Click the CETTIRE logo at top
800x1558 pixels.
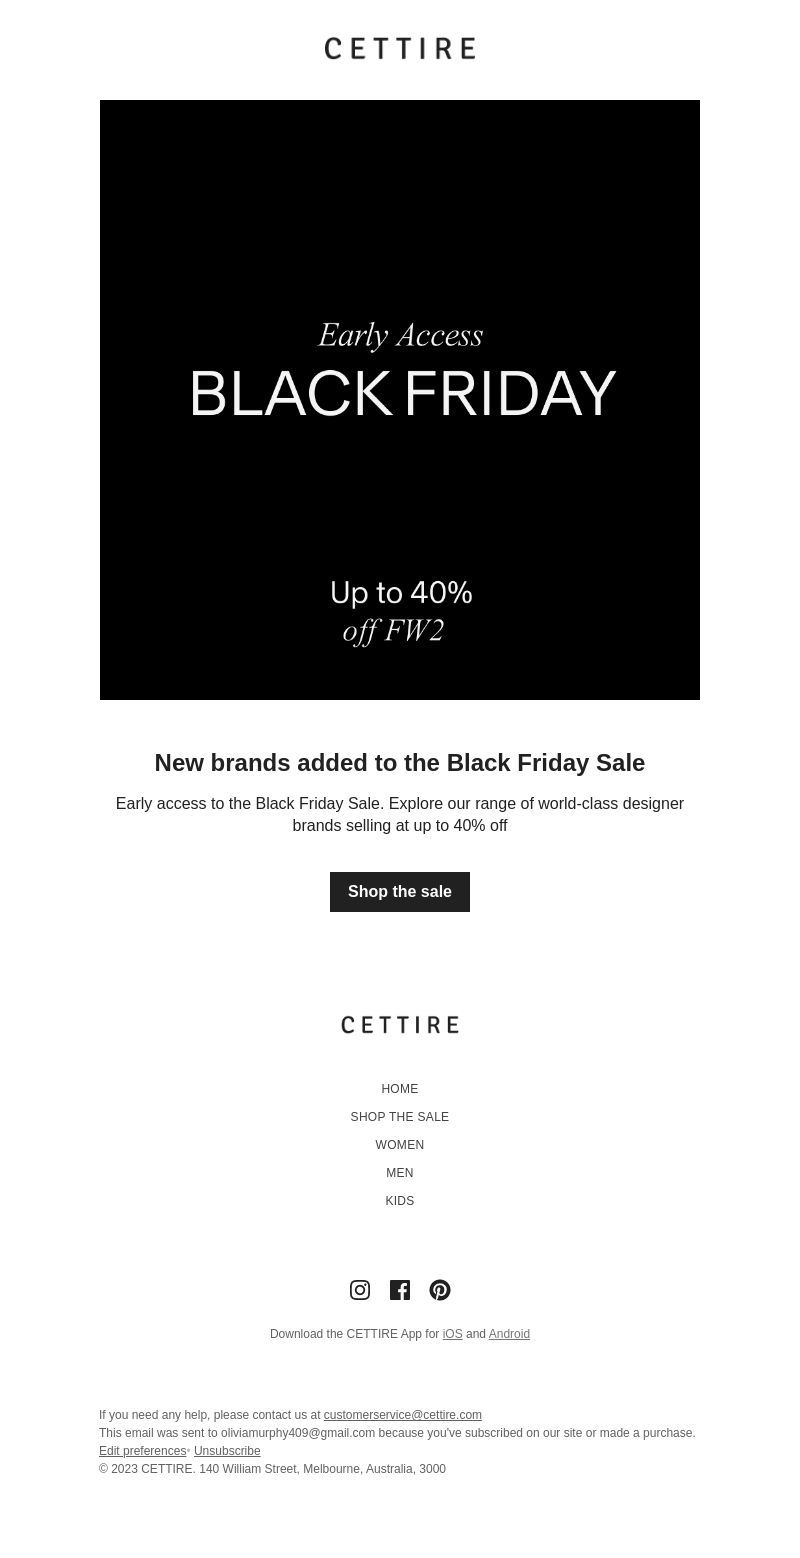[x=400, y=48]
